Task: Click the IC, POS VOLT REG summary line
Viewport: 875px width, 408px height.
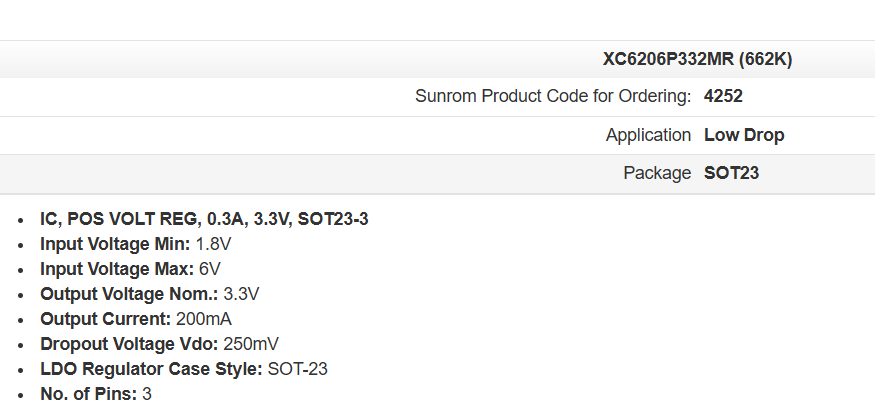Action: [204, 219]
